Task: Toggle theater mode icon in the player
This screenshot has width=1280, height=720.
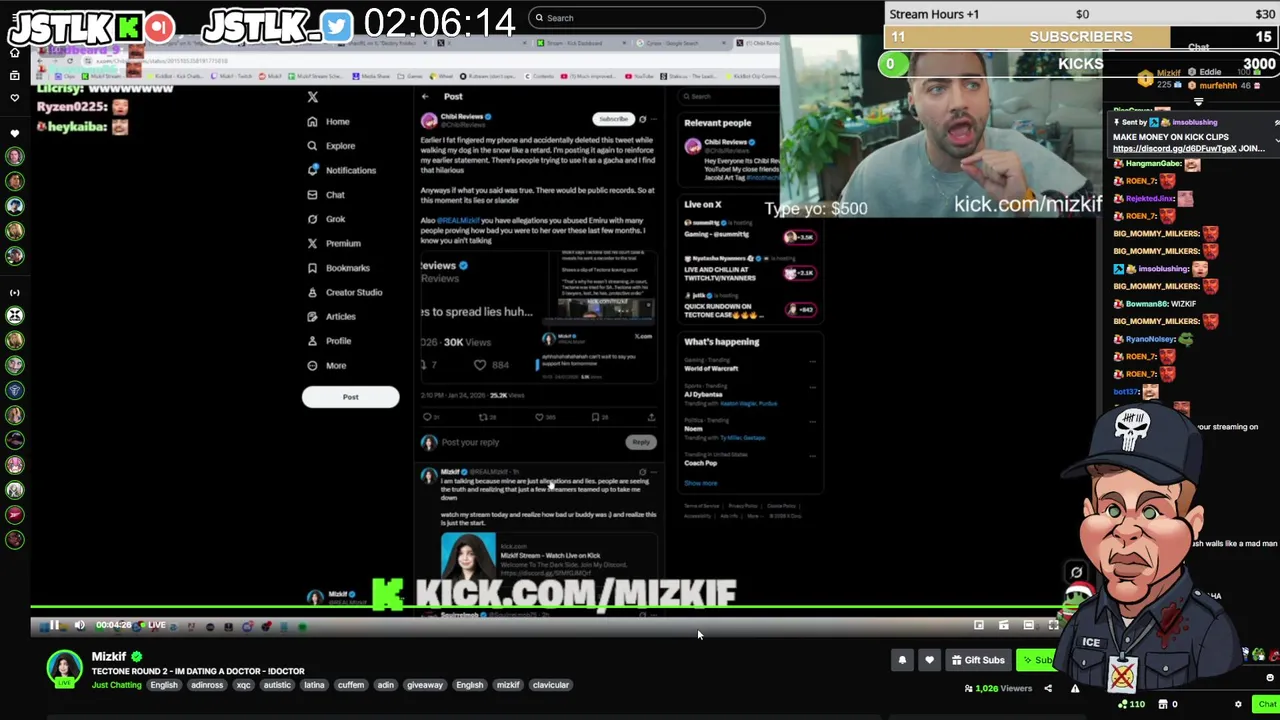Action: point(1028,625)
